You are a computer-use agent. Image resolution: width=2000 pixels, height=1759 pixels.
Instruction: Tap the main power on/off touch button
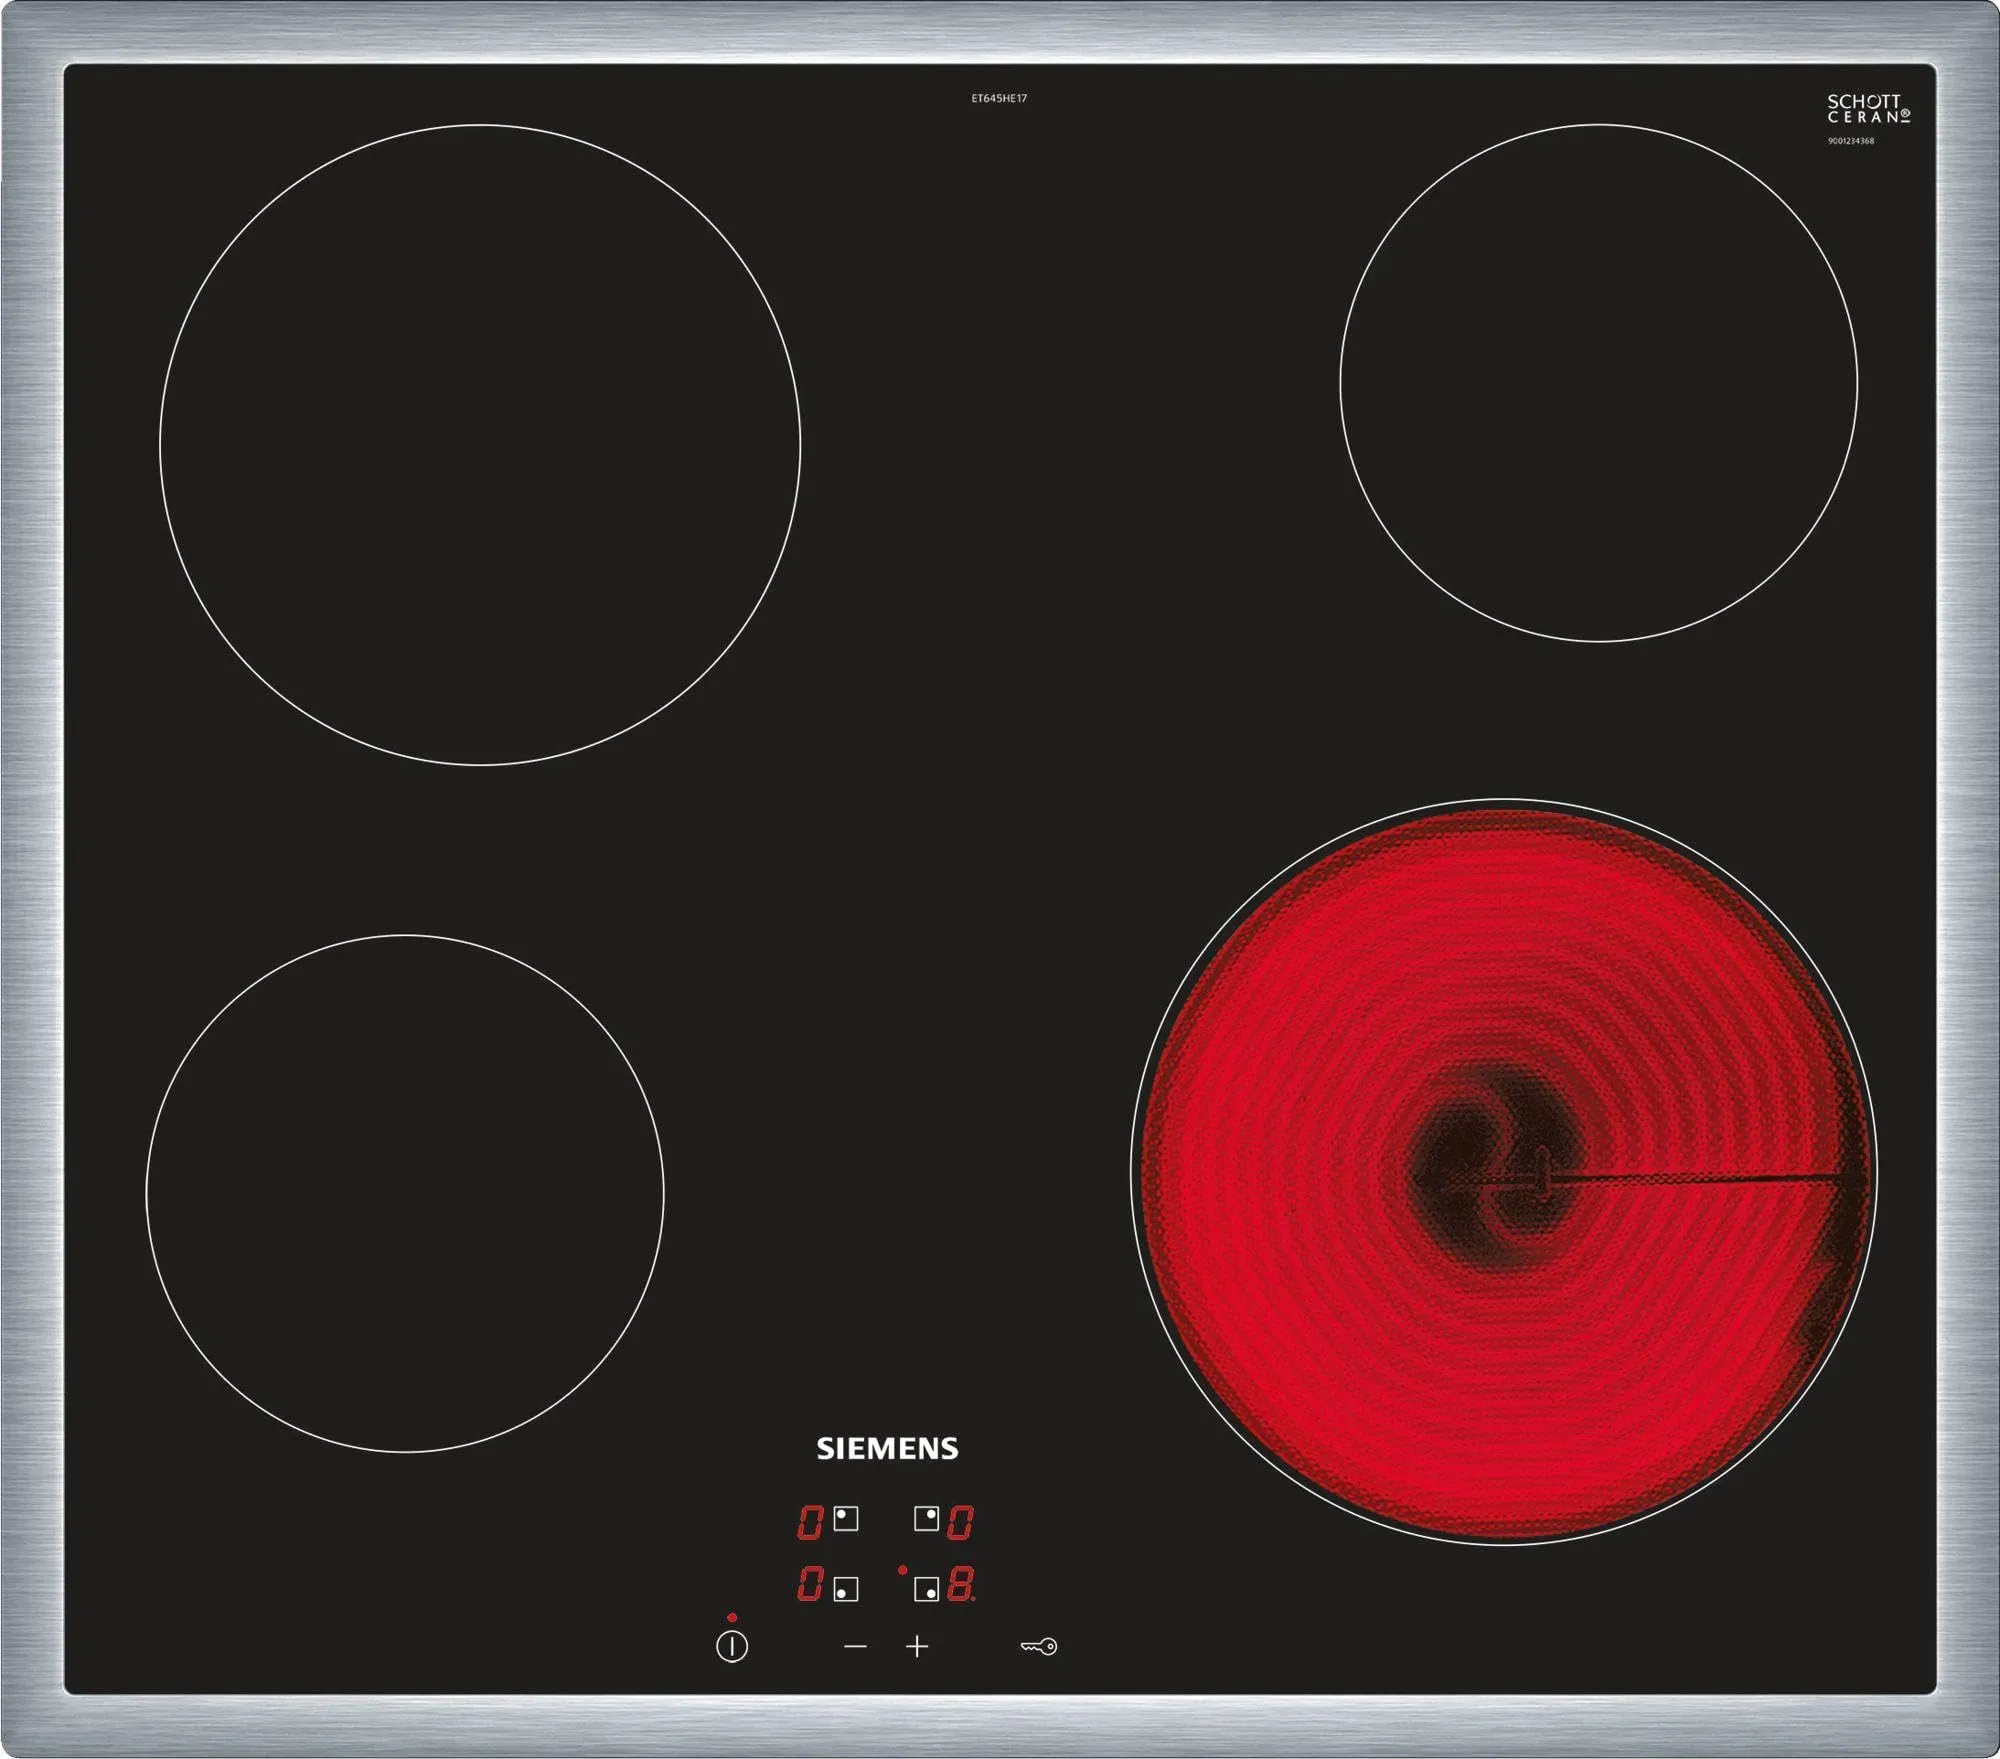pyautogui.click(x=732, y=1646)
